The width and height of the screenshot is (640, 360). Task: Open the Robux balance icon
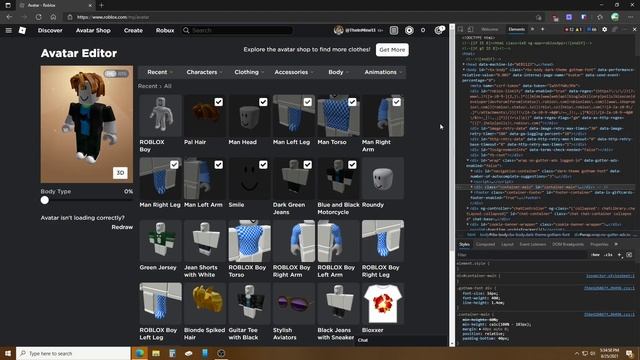[409, 30]
